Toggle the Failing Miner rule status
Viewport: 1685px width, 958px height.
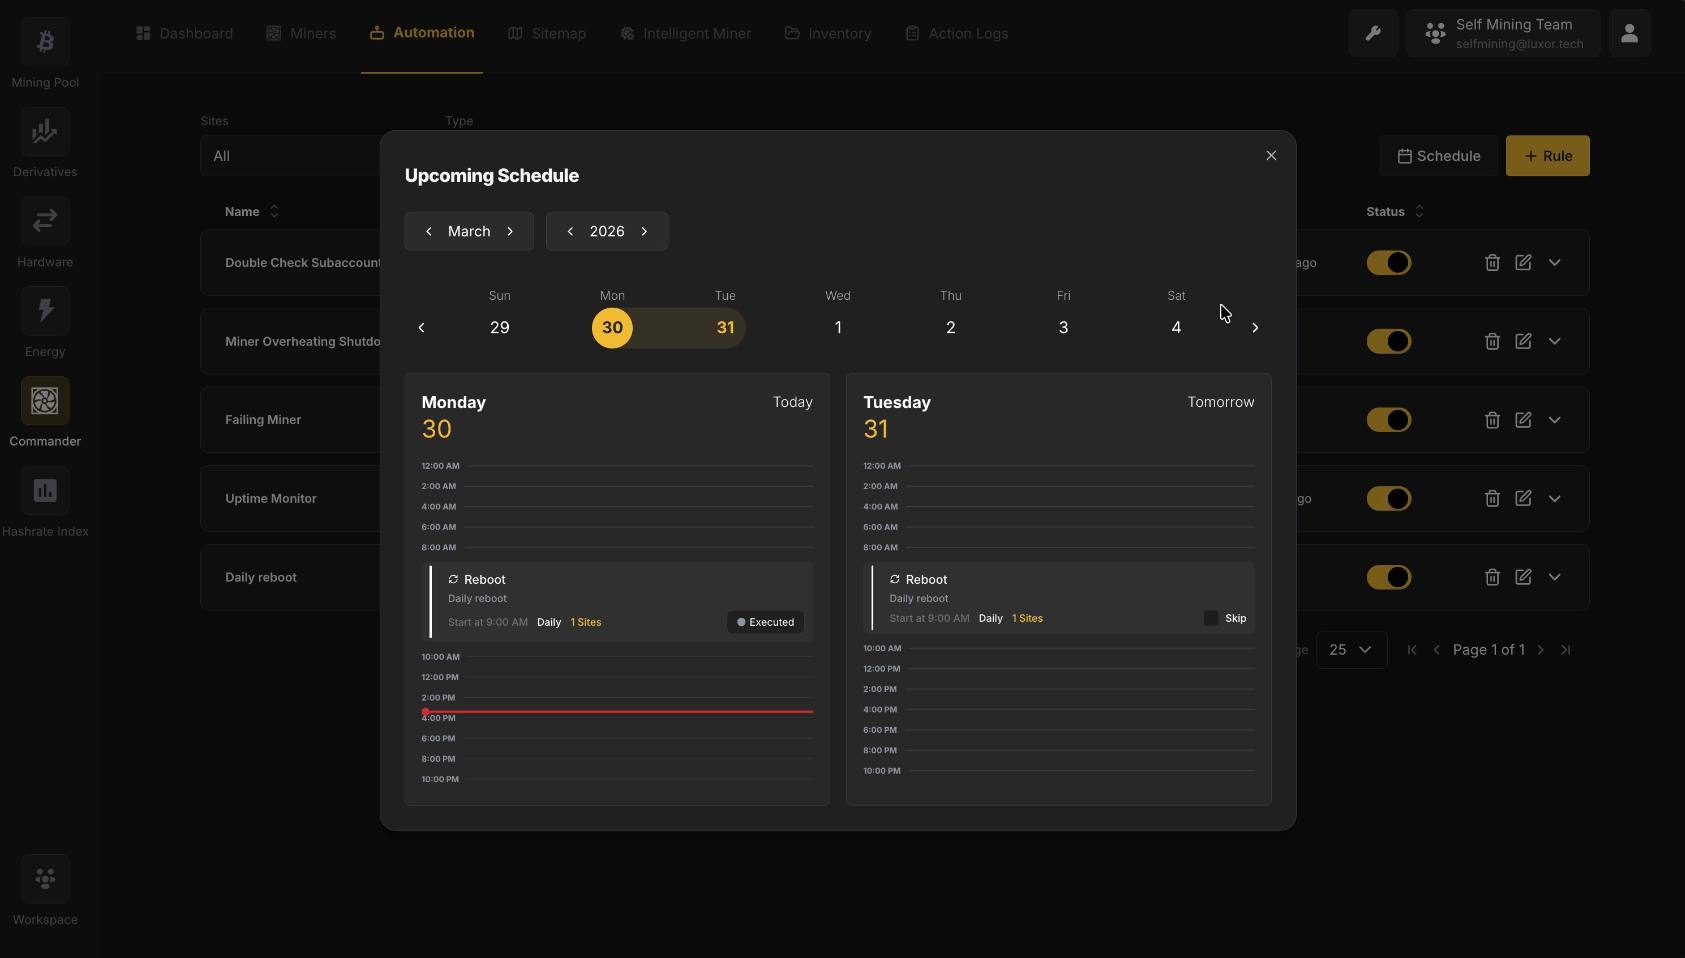click(1389, 420)
